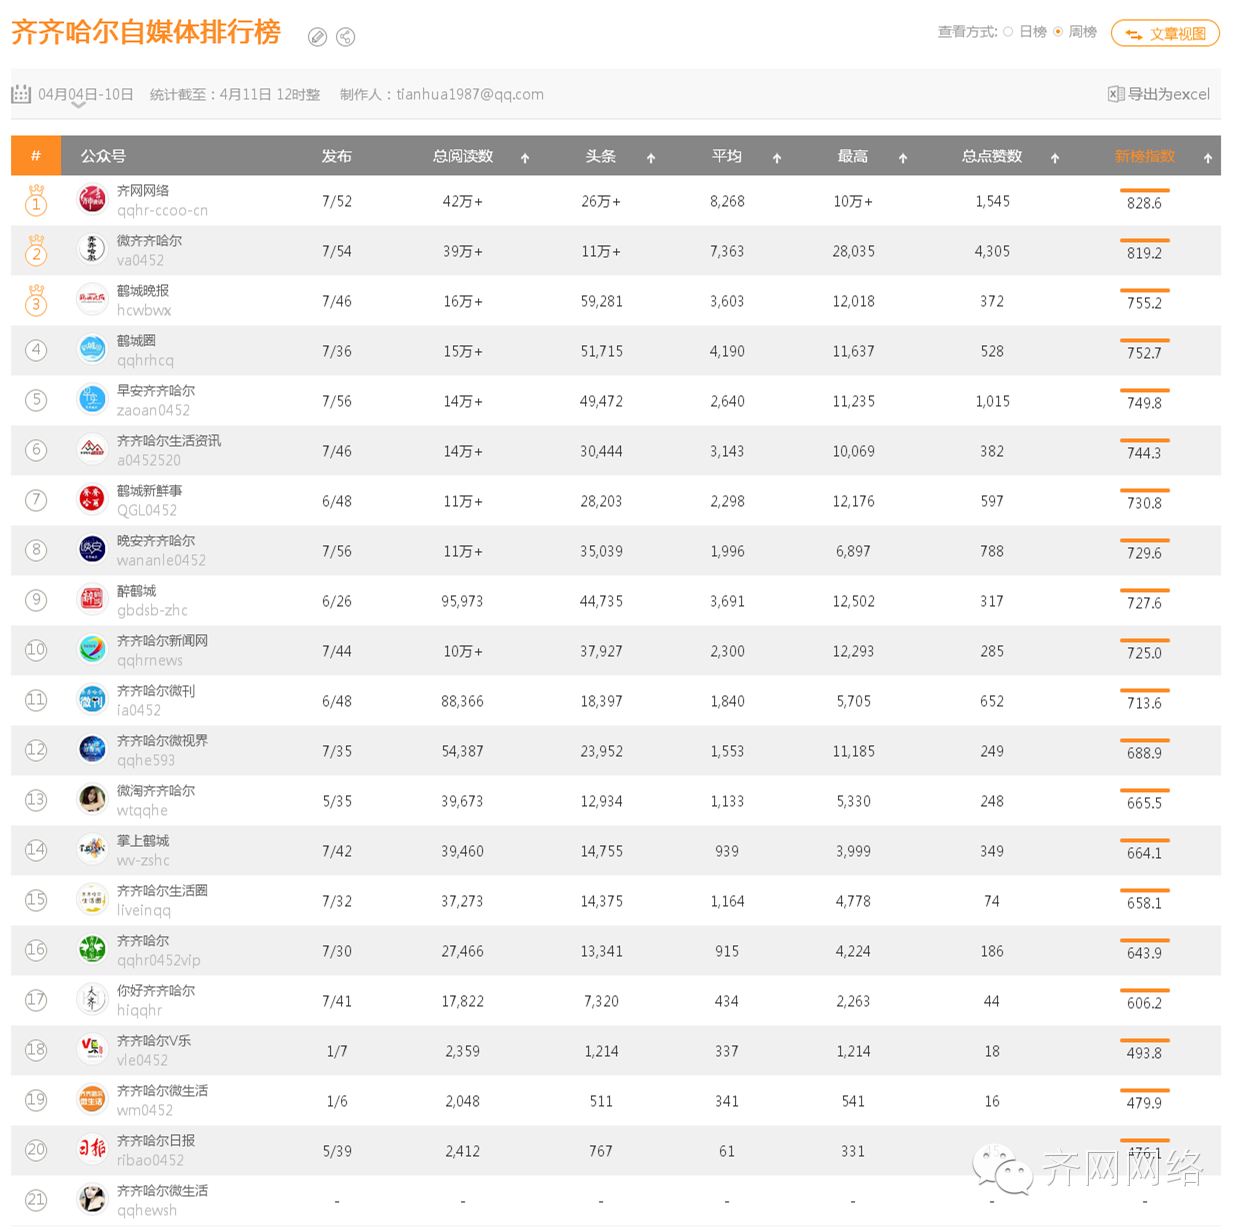Open the 微齐齐哈尔 account name link
1243x1232 pixels.
[149, 241]
